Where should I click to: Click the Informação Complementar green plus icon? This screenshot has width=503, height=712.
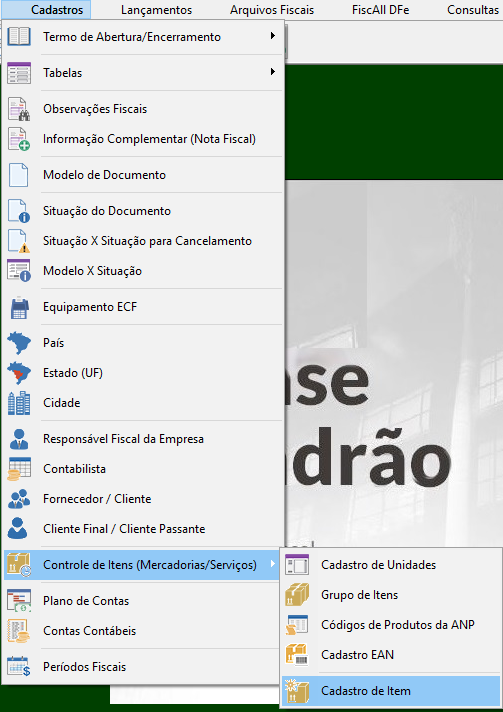coord(19,139)
